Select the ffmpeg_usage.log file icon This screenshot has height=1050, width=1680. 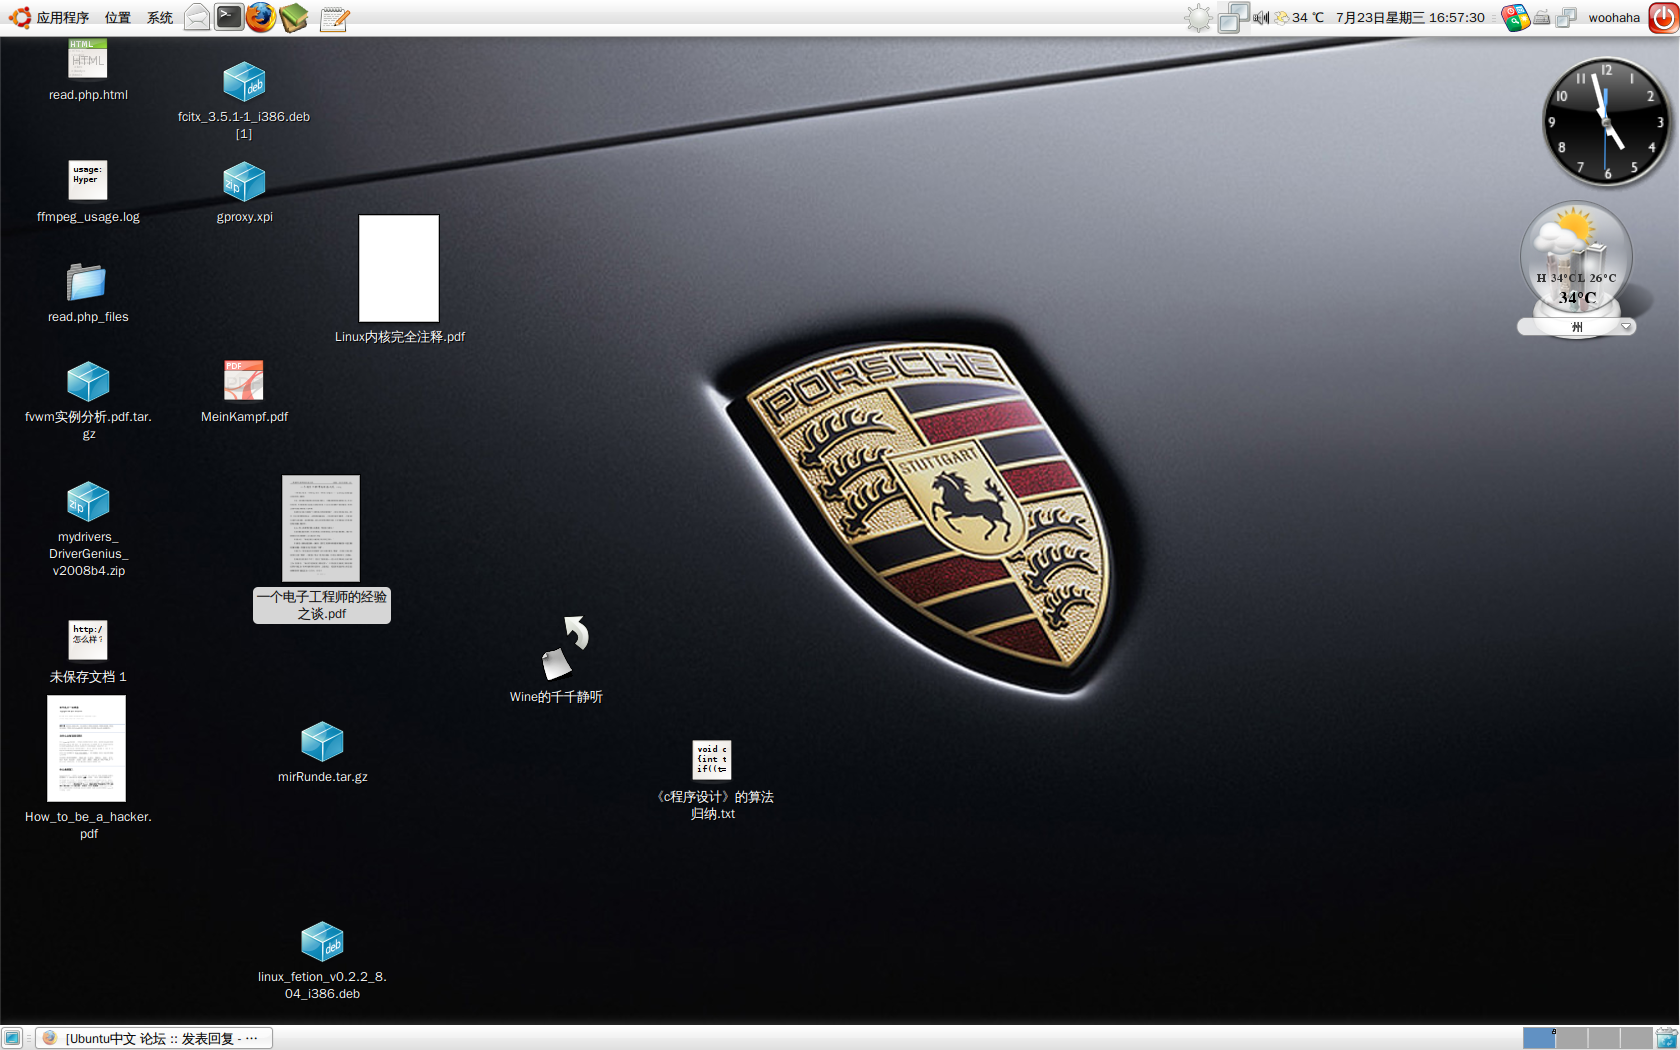(88, 180)
